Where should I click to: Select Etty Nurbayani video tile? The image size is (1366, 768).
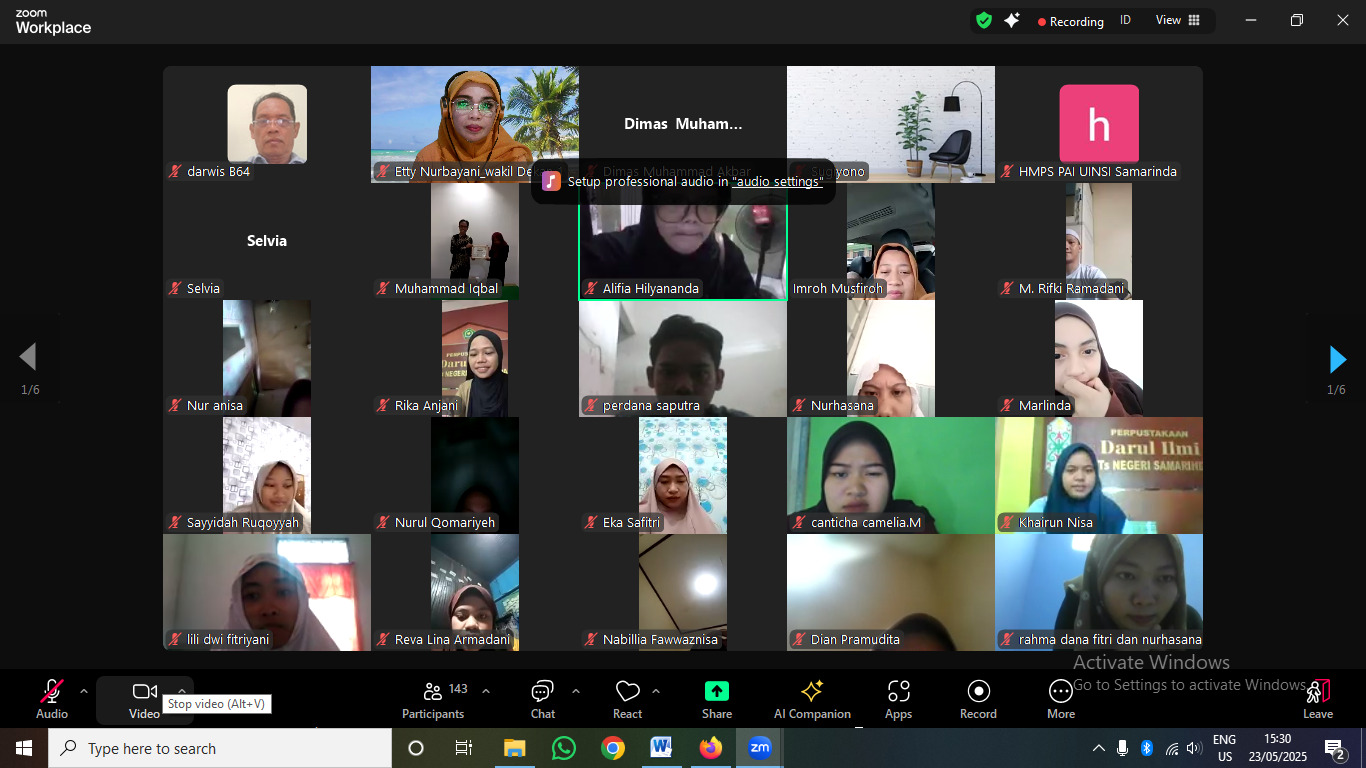tap(475, 124)
